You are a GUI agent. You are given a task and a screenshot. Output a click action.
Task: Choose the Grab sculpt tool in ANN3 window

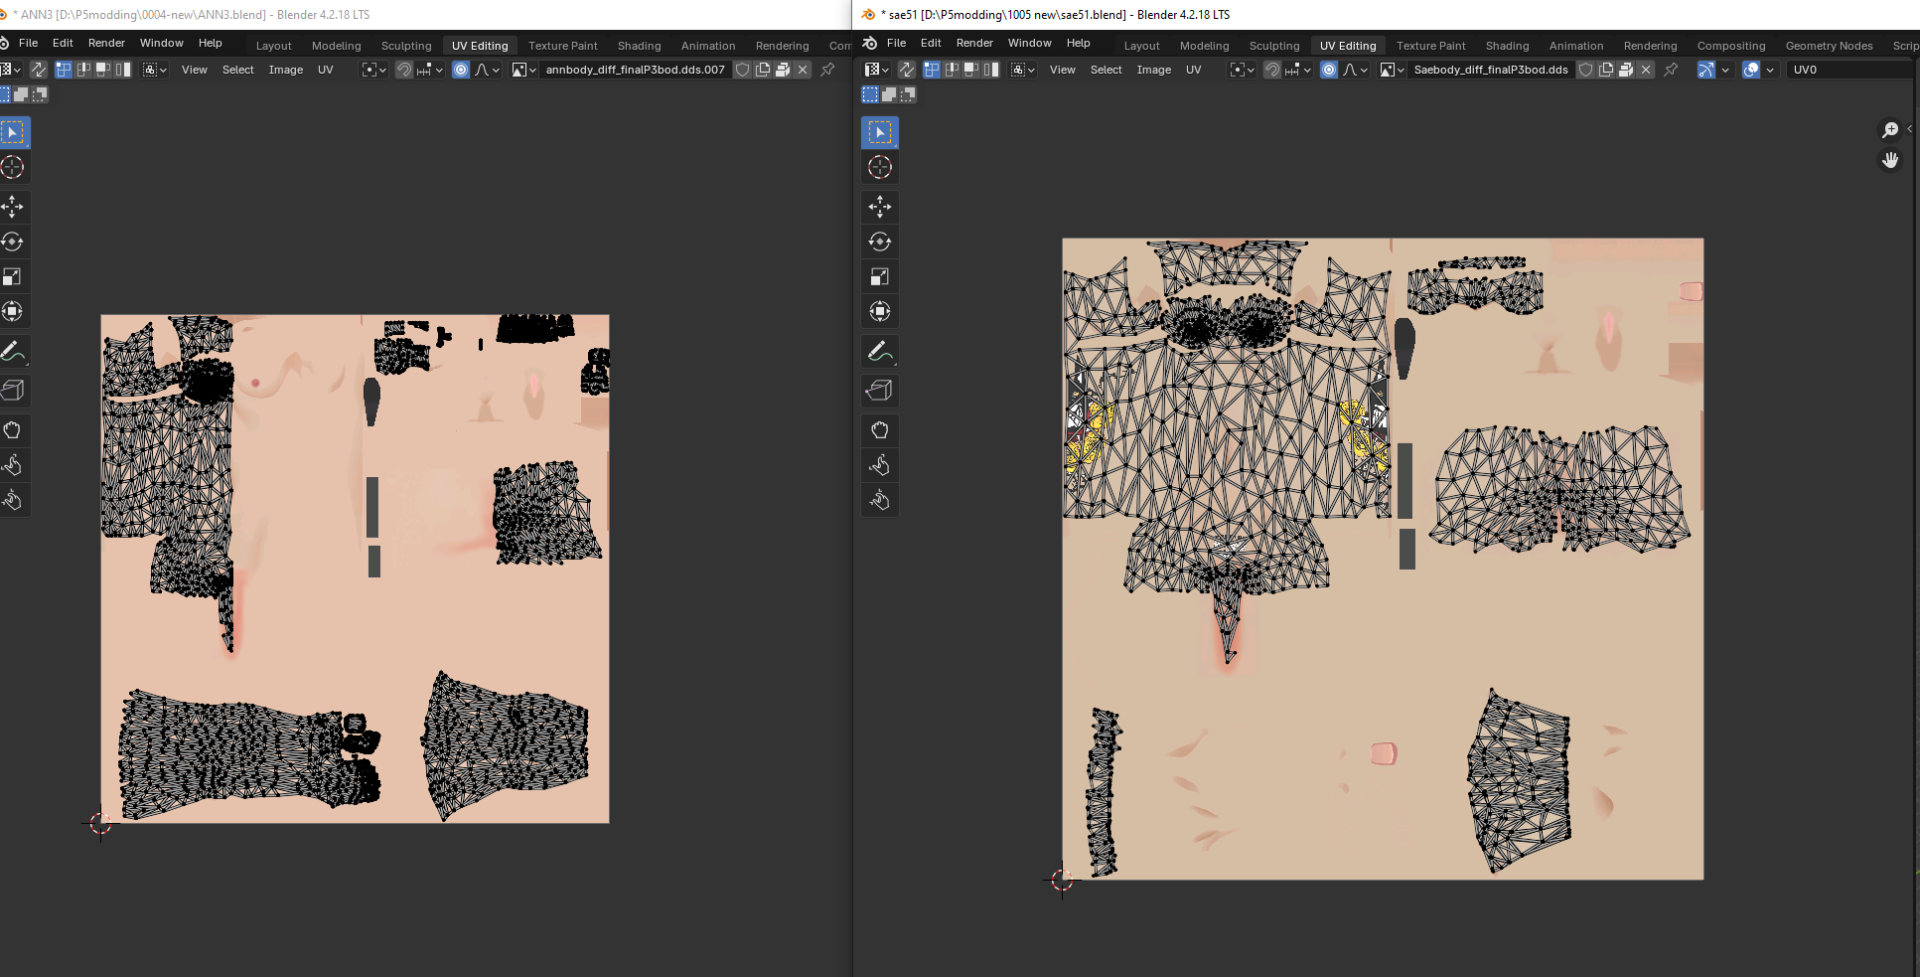click(13, 430)
